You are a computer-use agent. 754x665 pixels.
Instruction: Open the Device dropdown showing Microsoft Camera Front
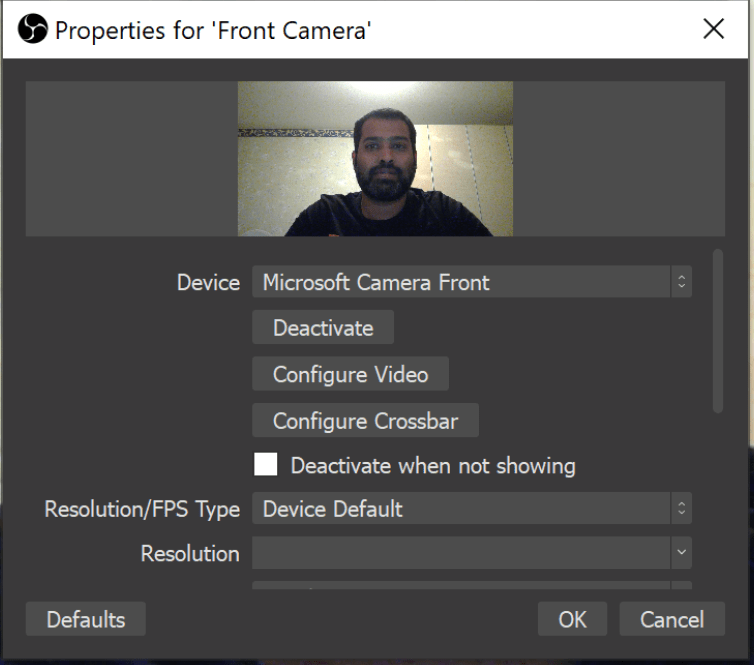coord(460,282)
